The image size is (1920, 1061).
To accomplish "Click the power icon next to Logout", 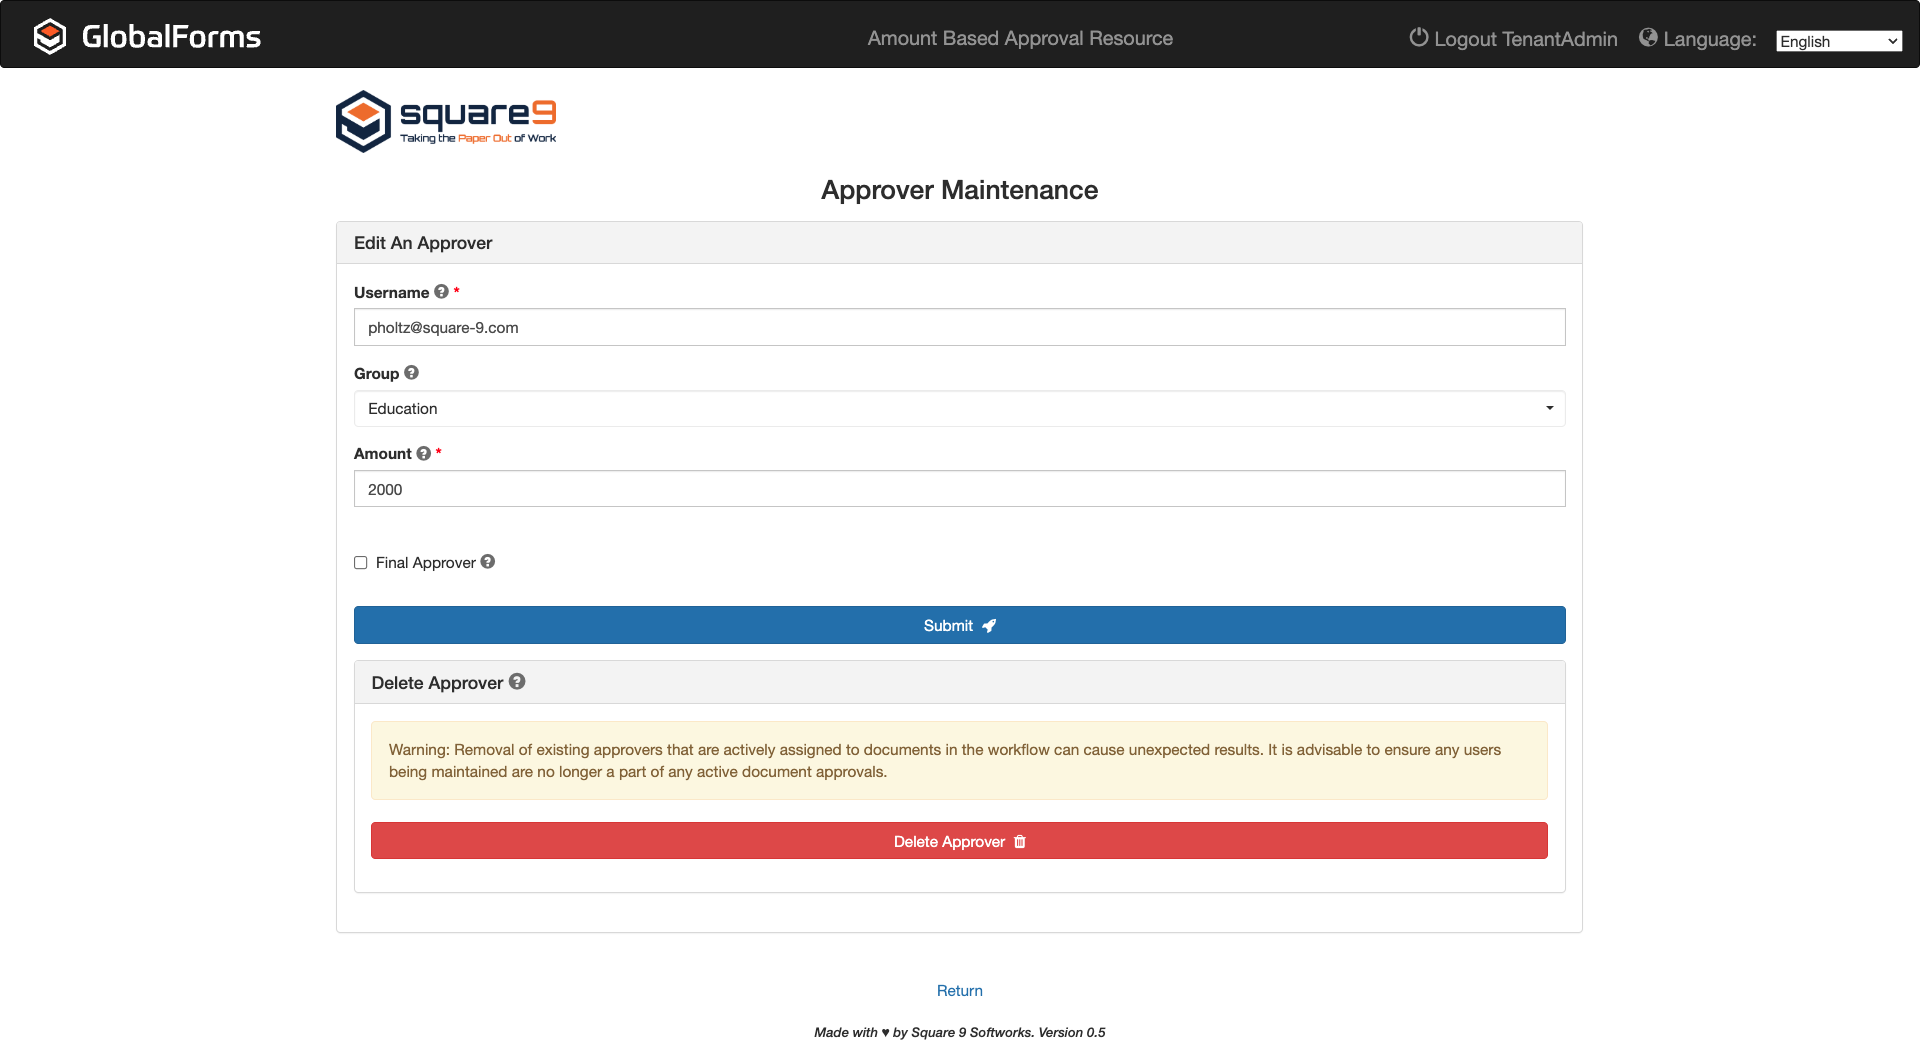I will tap(1418, 38).
